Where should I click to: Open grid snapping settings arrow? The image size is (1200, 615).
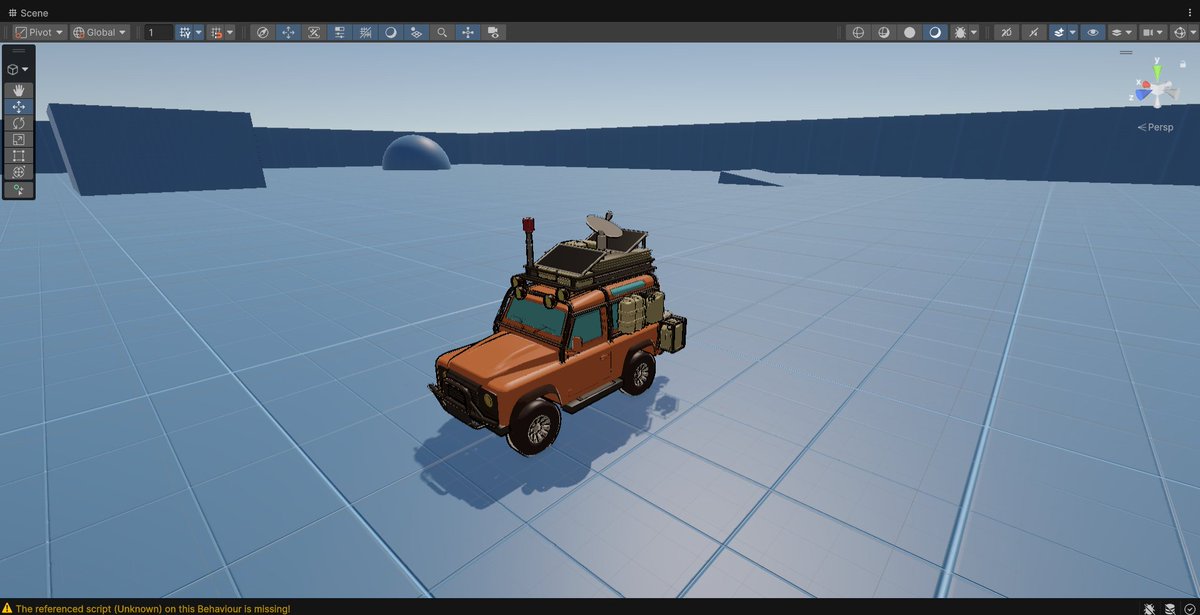coord(198,32)
